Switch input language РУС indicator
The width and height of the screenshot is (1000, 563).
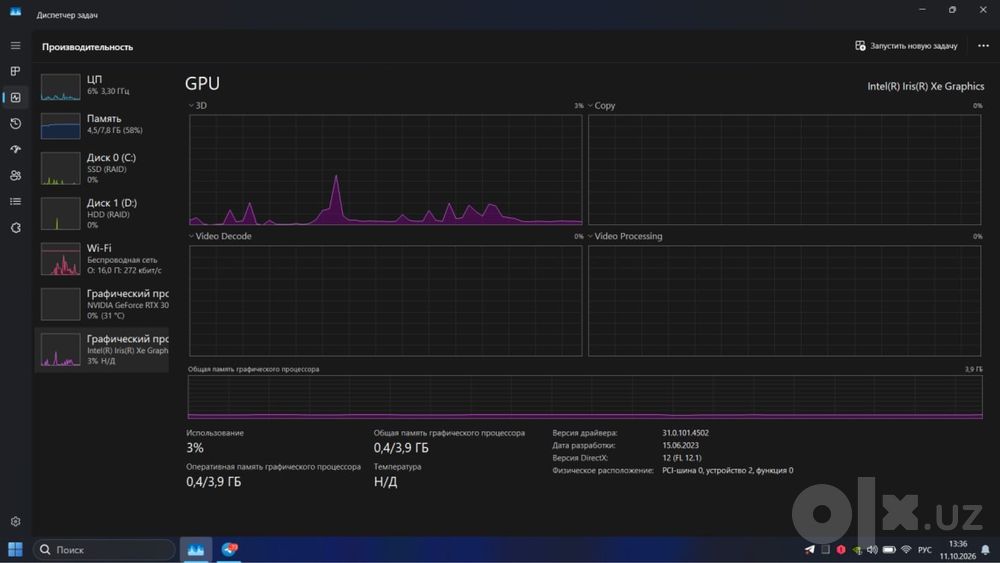925,550
